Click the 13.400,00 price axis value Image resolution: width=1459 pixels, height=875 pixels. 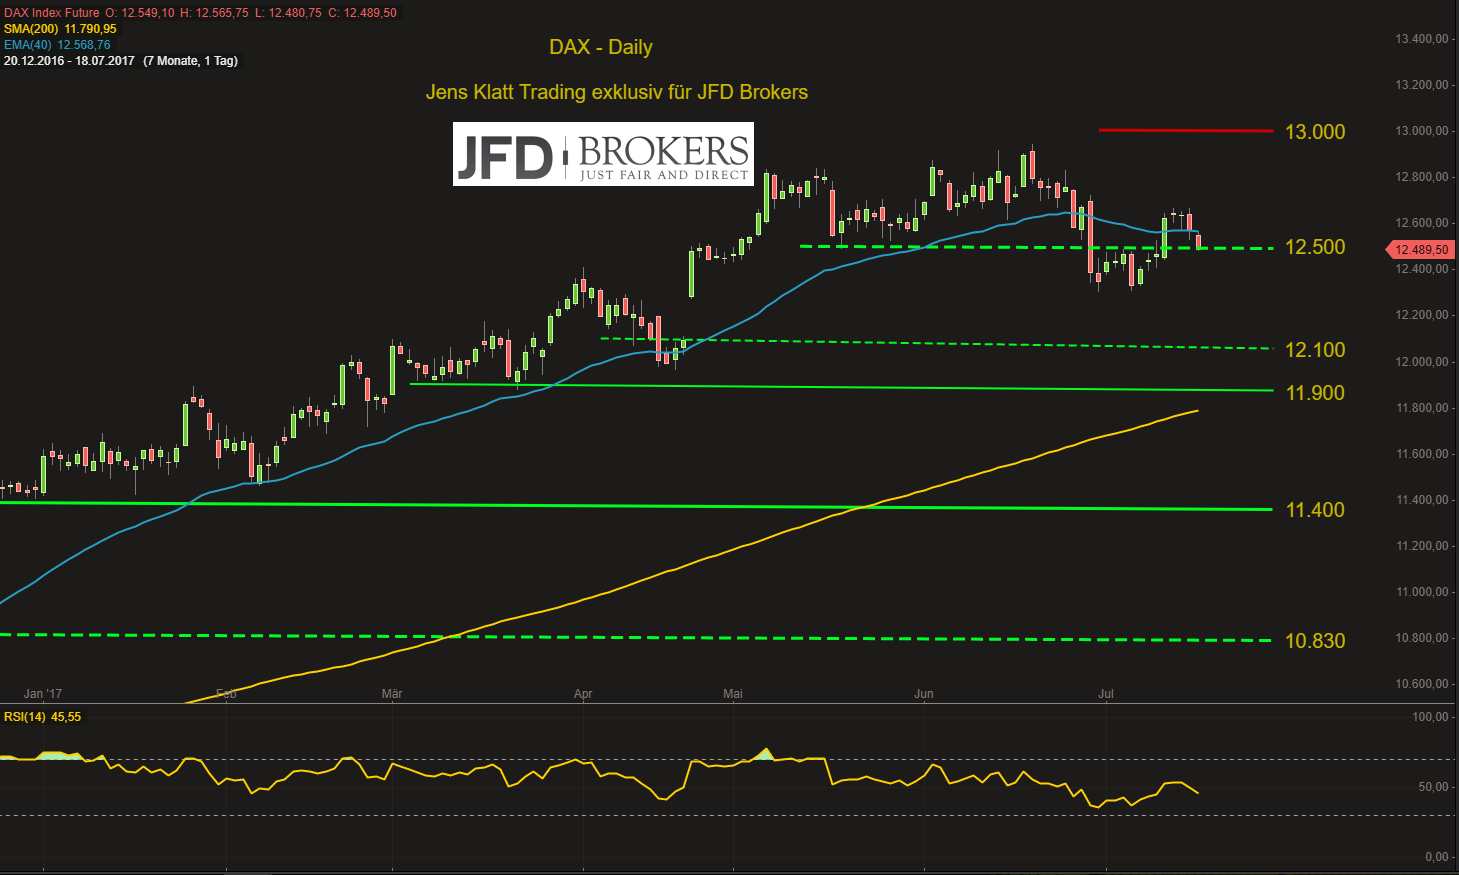1422,39
